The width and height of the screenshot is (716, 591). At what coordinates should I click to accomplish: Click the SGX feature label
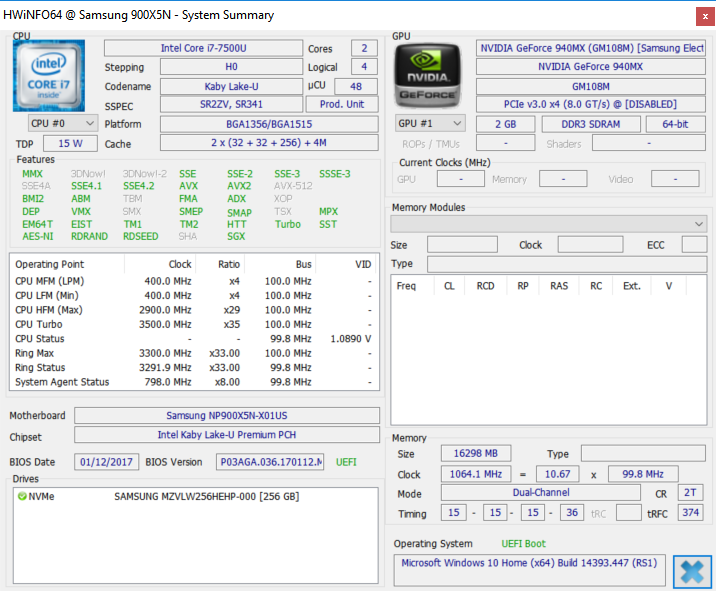236,236
